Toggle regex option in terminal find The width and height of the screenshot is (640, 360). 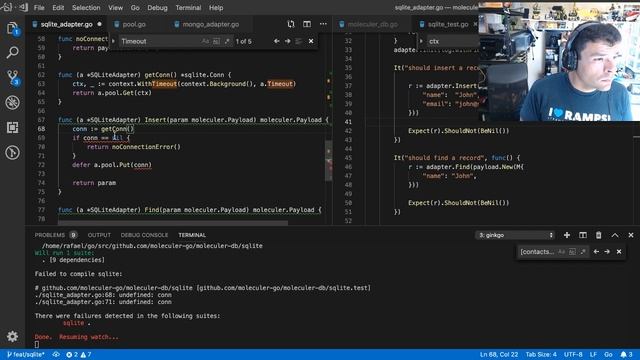tap(583, 252)
